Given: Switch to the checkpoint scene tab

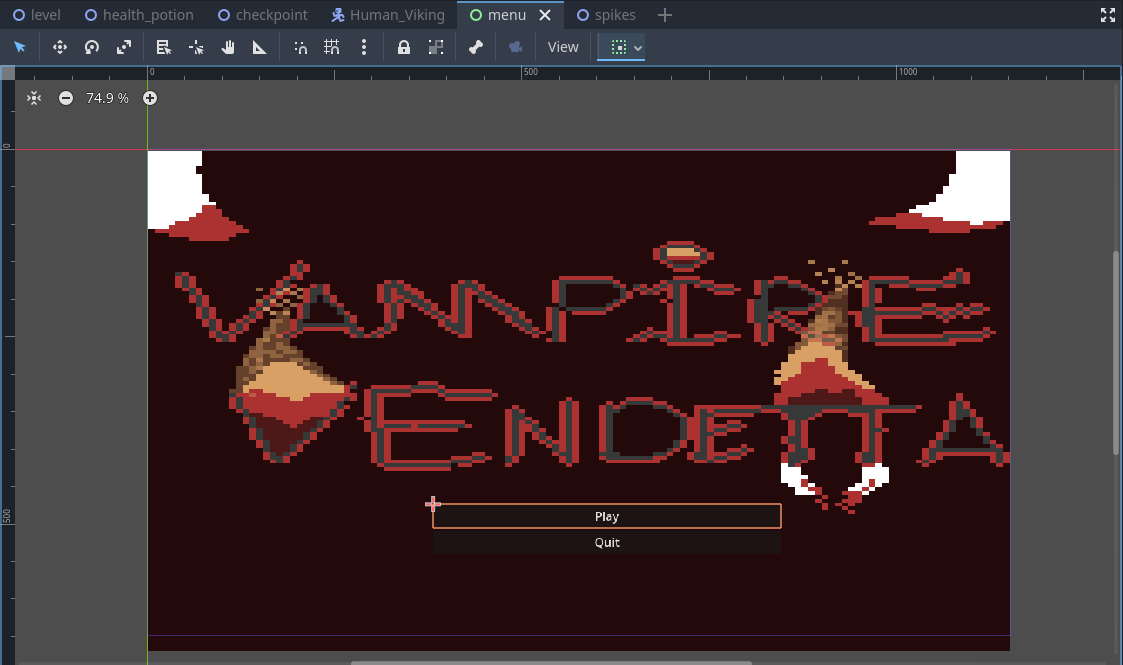Looking at the screenshot, I should [x=263, y=15].
